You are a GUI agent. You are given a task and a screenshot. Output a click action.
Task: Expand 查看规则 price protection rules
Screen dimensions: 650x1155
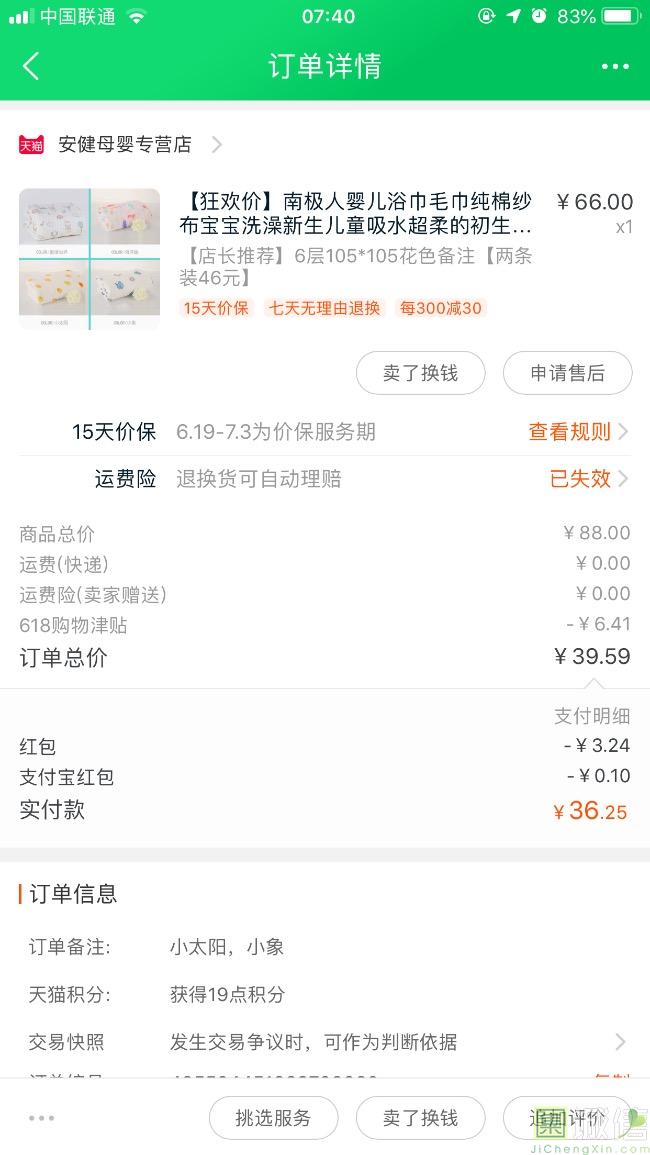(578, 432)
